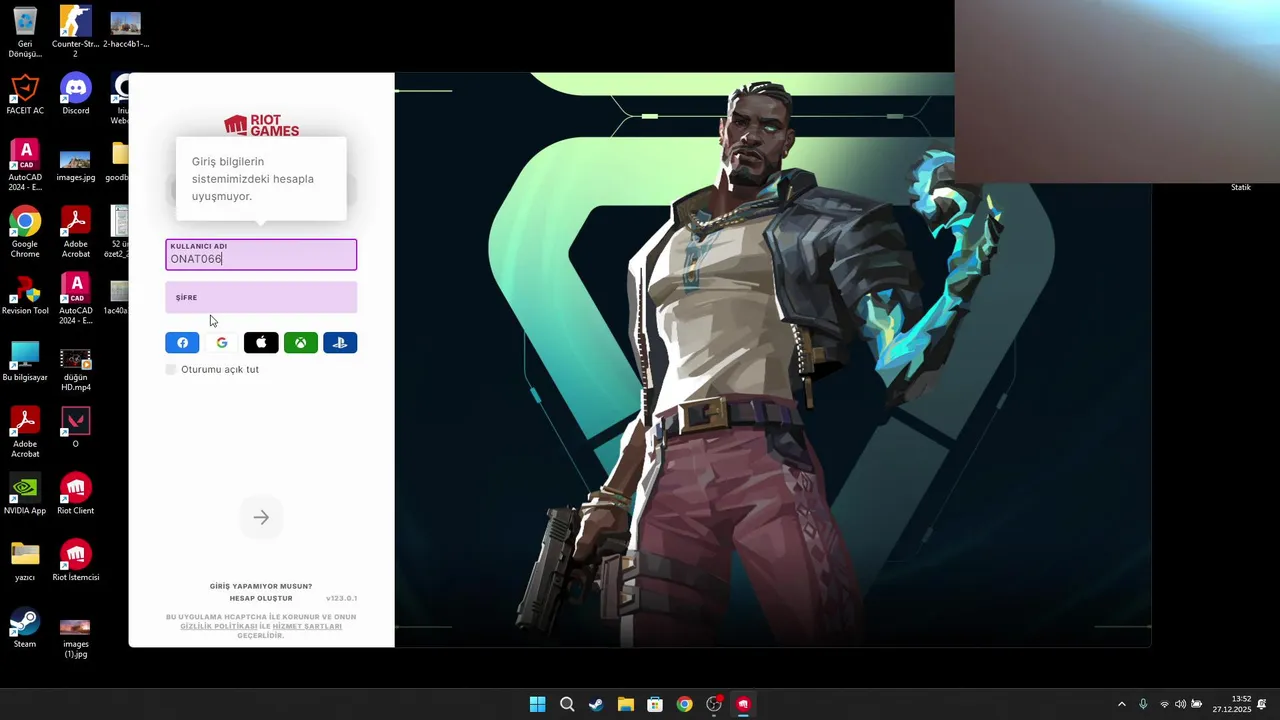Select the Revision Tool desktop shortcut
The width and height of the screenshot is (1280, 720).
[25, 295]
